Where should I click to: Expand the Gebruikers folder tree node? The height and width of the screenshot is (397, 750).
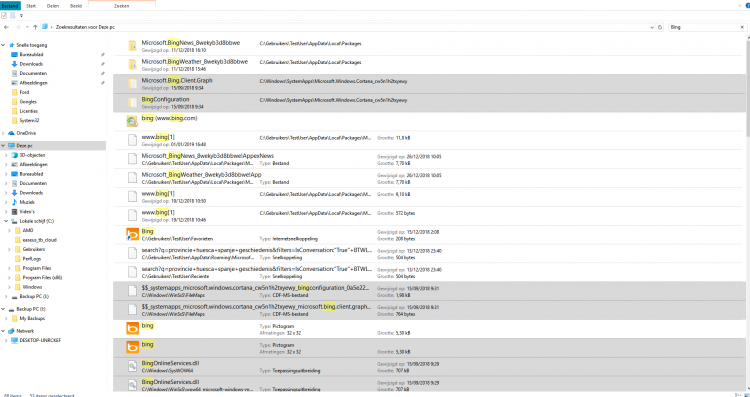tap(10, 249)
